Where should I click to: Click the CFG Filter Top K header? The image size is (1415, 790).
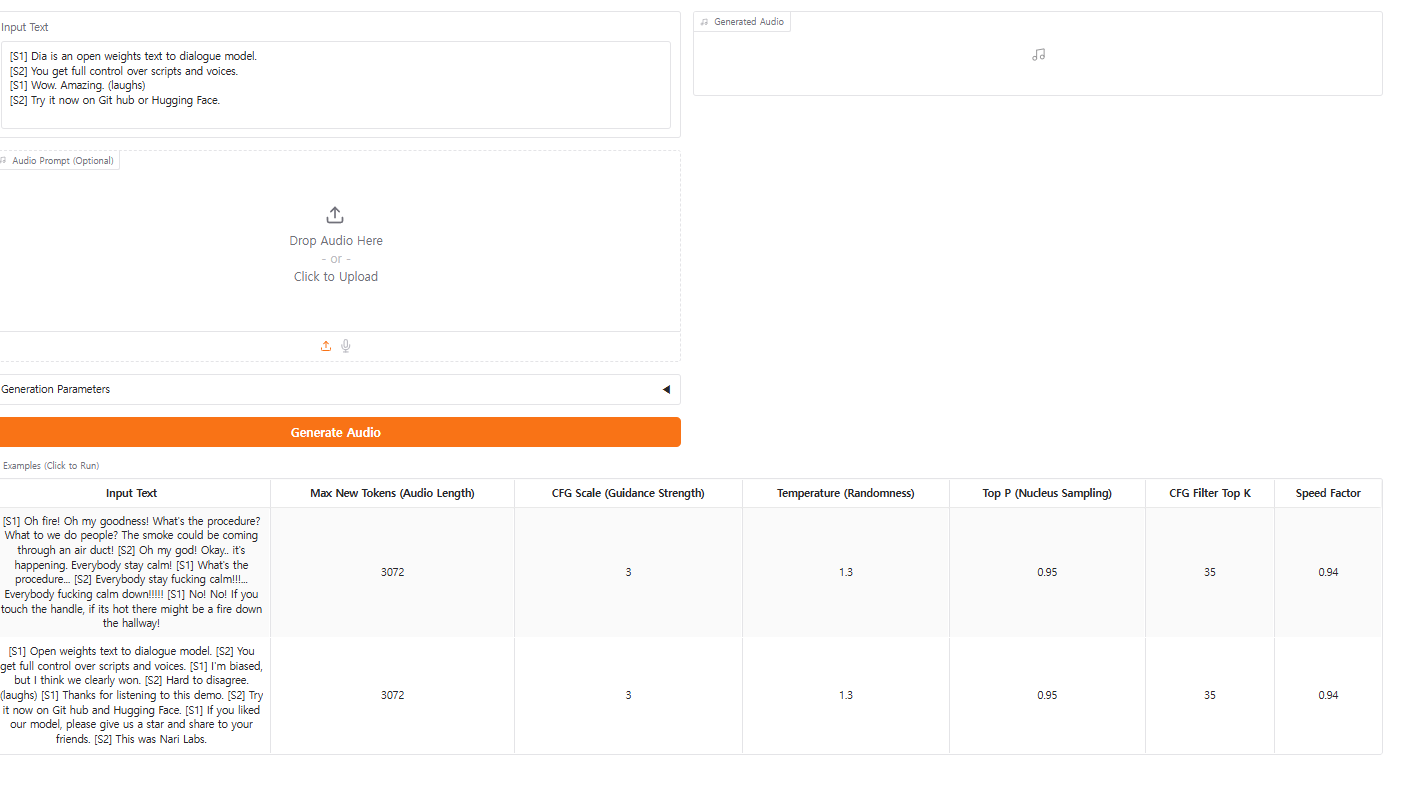1209,493
